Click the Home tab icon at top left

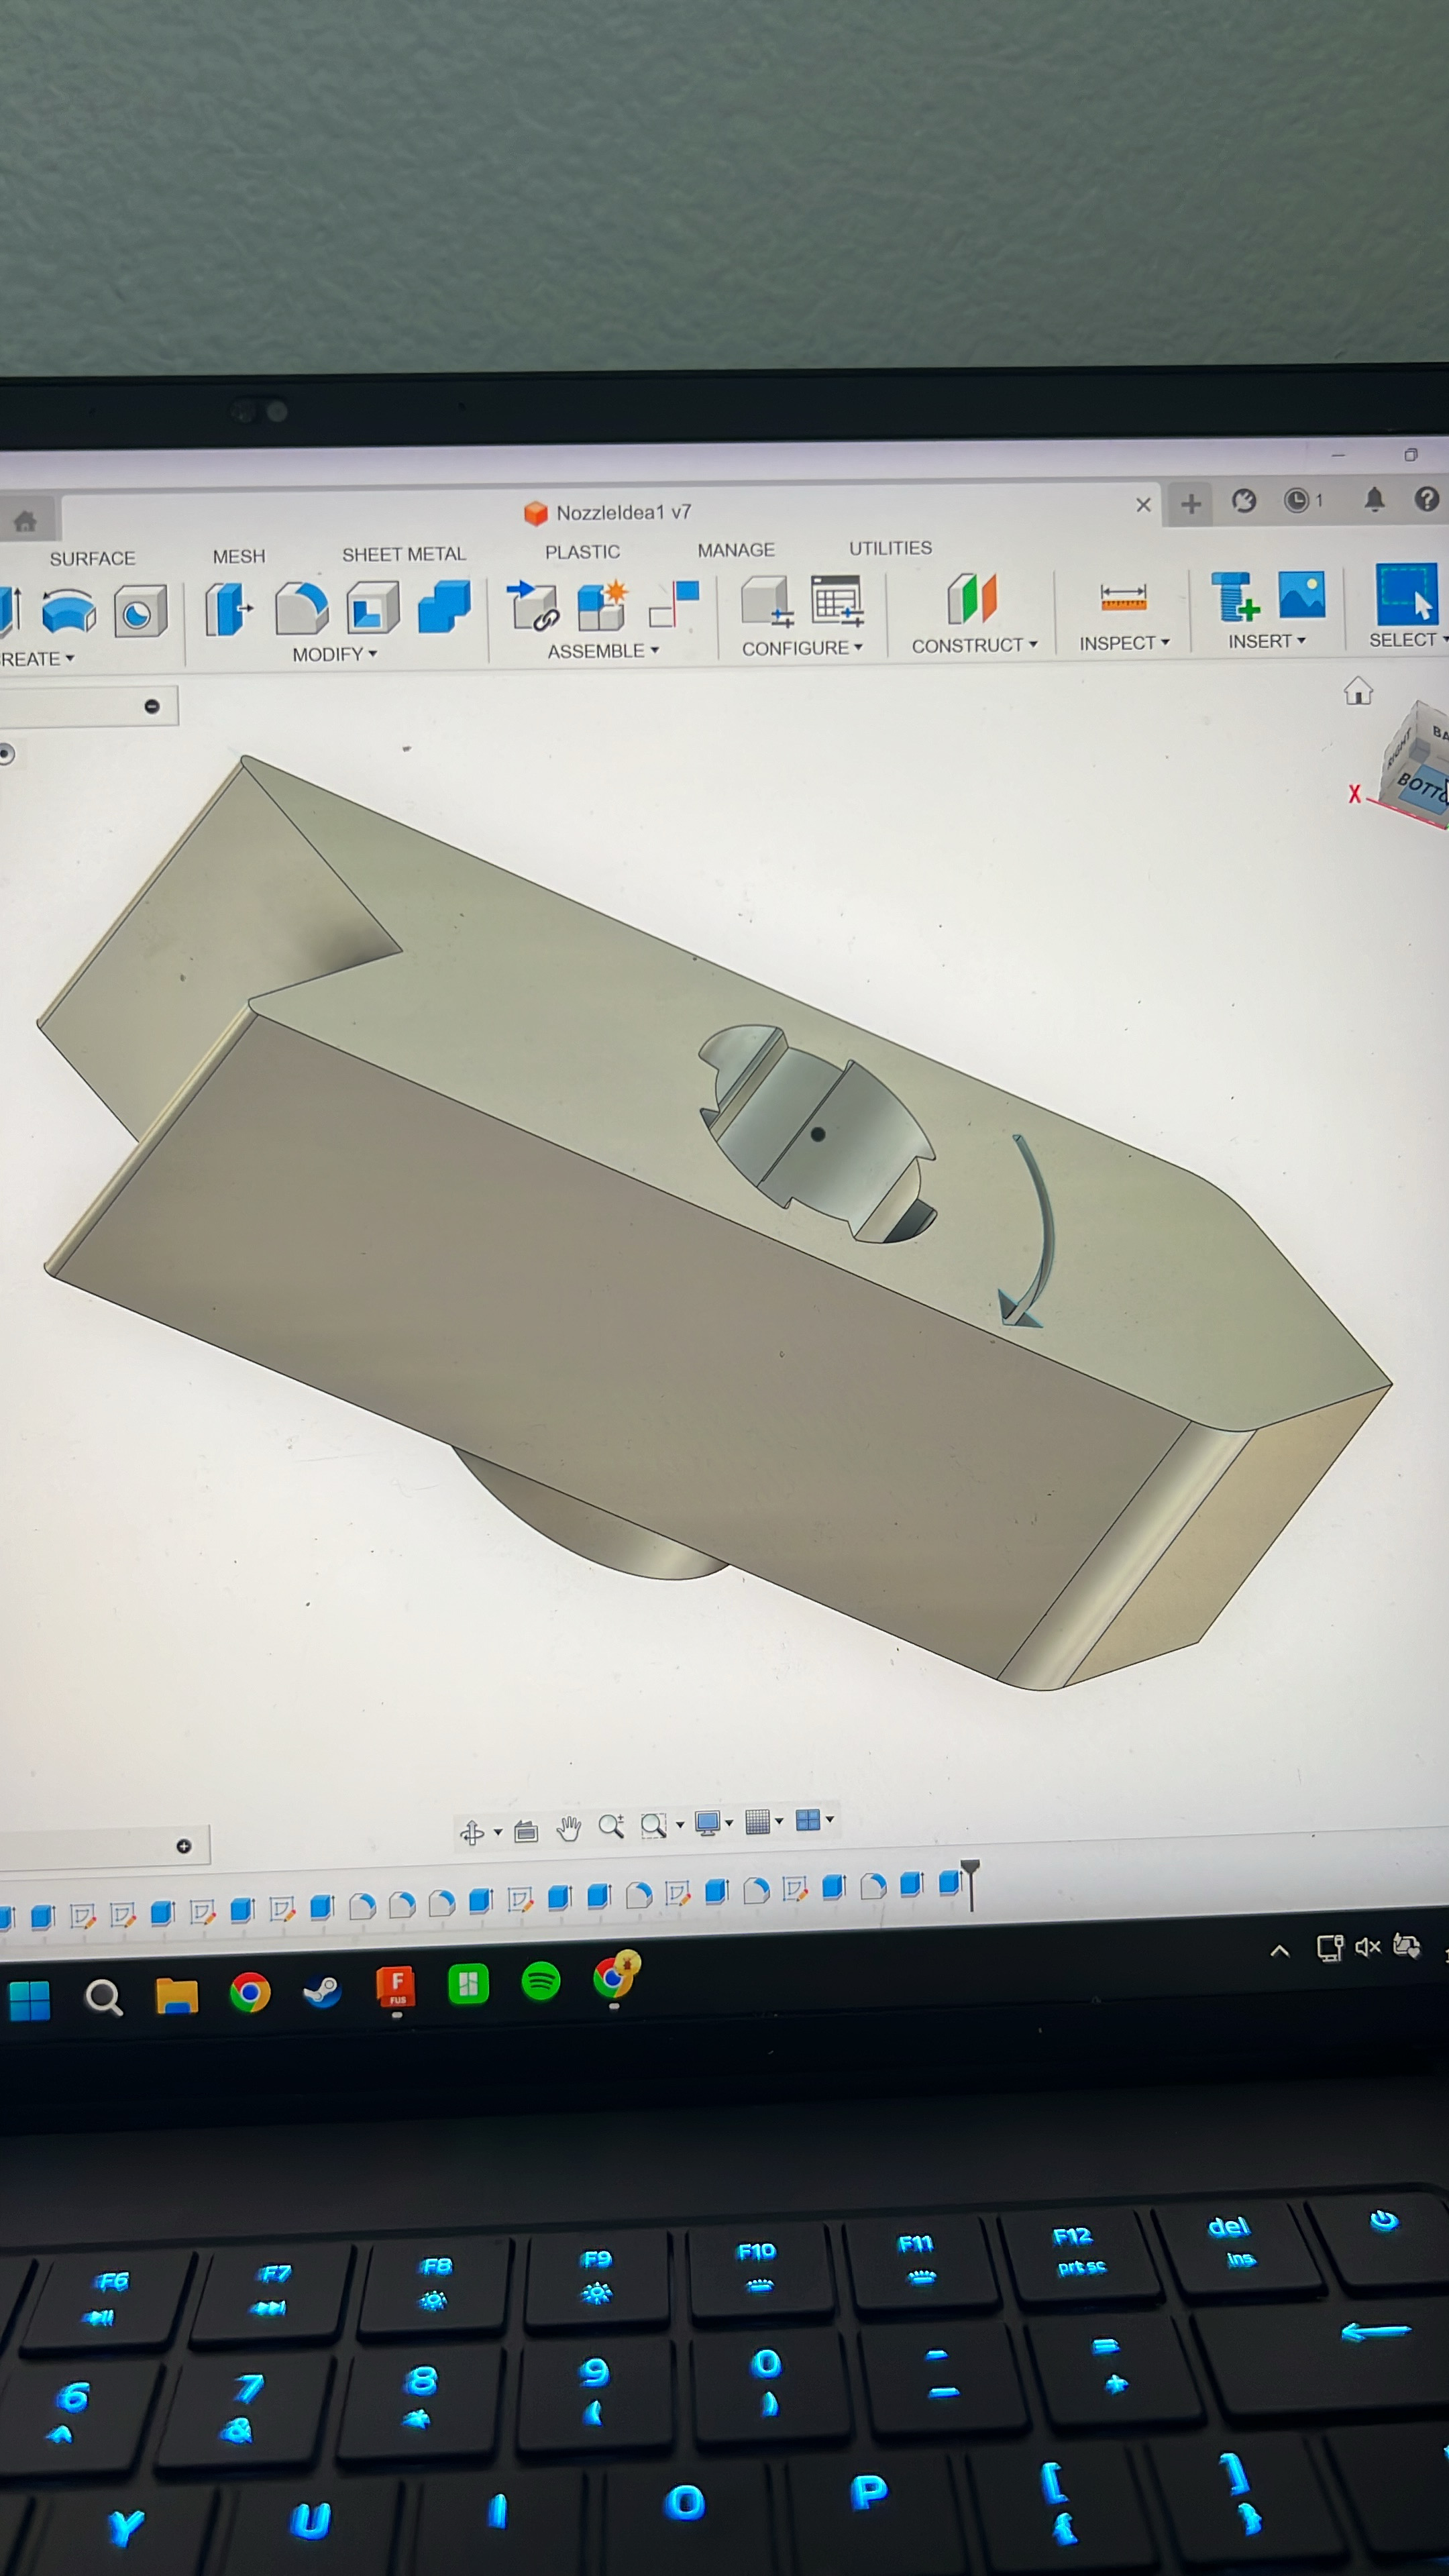(25, 521)
